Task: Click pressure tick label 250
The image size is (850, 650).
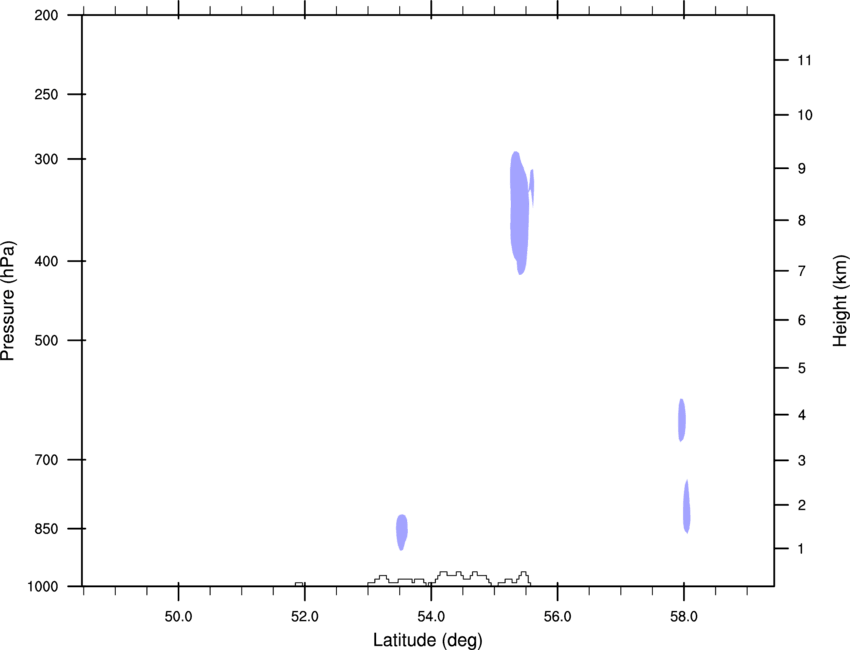Action: (46, 94)
